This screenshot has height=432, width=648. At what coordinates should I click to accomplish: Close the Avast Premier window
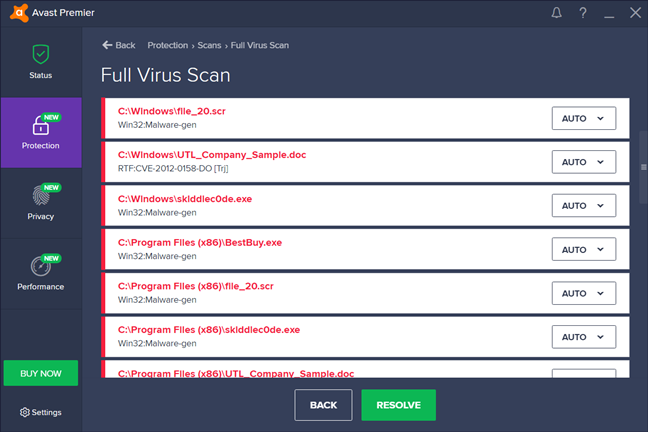coord(635,13)
